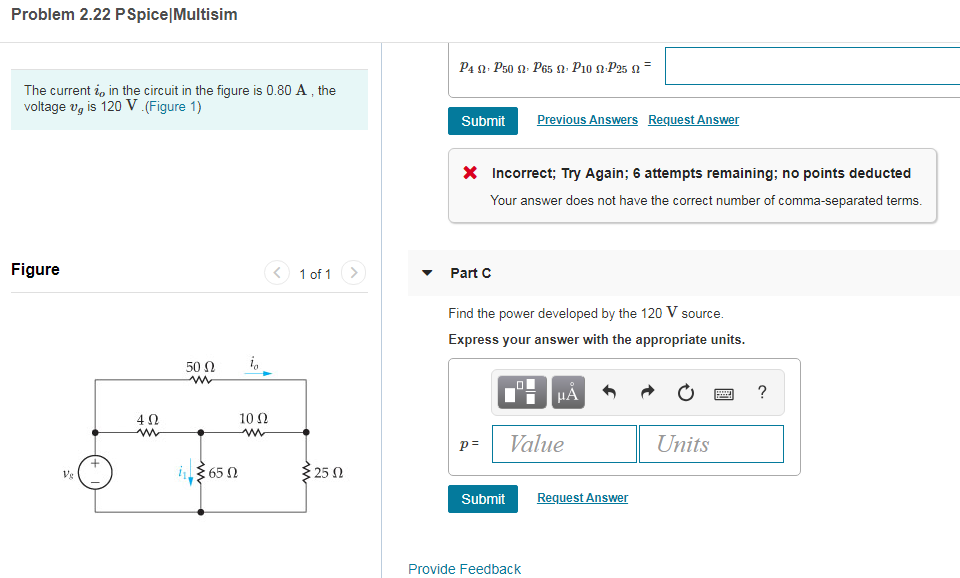The height and width of the screenshot is (578, 960).
Task: Click the redo arrow icon
Action: [x=647, y=392]
